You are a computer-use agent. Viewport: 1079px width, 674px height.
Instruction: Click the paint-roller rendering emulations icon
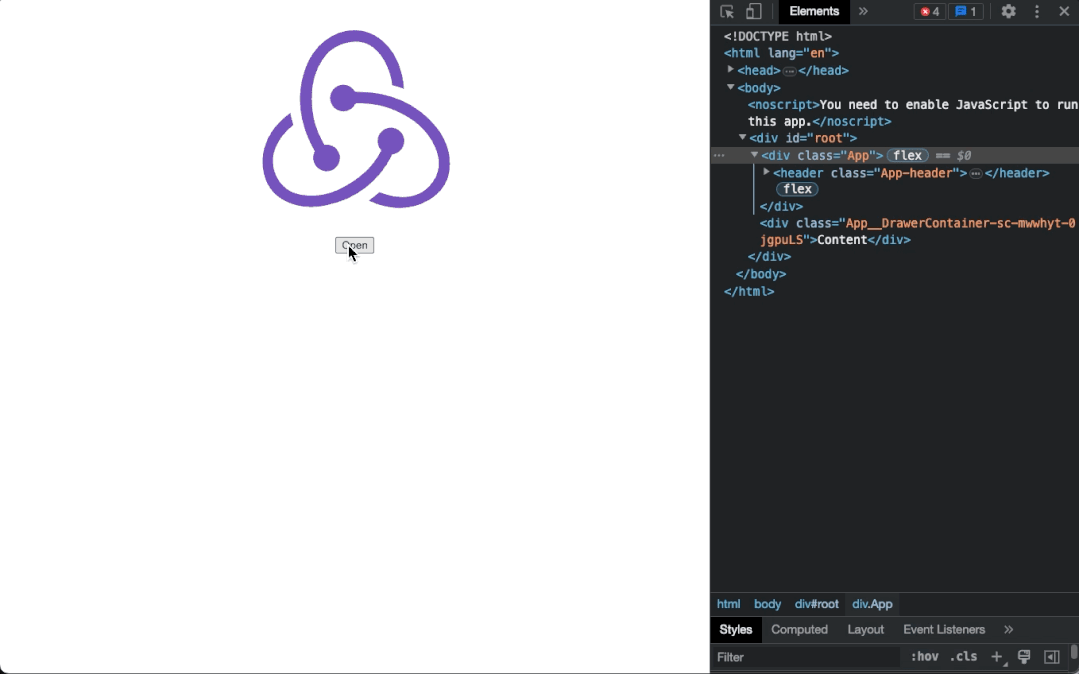(1024, 657)
